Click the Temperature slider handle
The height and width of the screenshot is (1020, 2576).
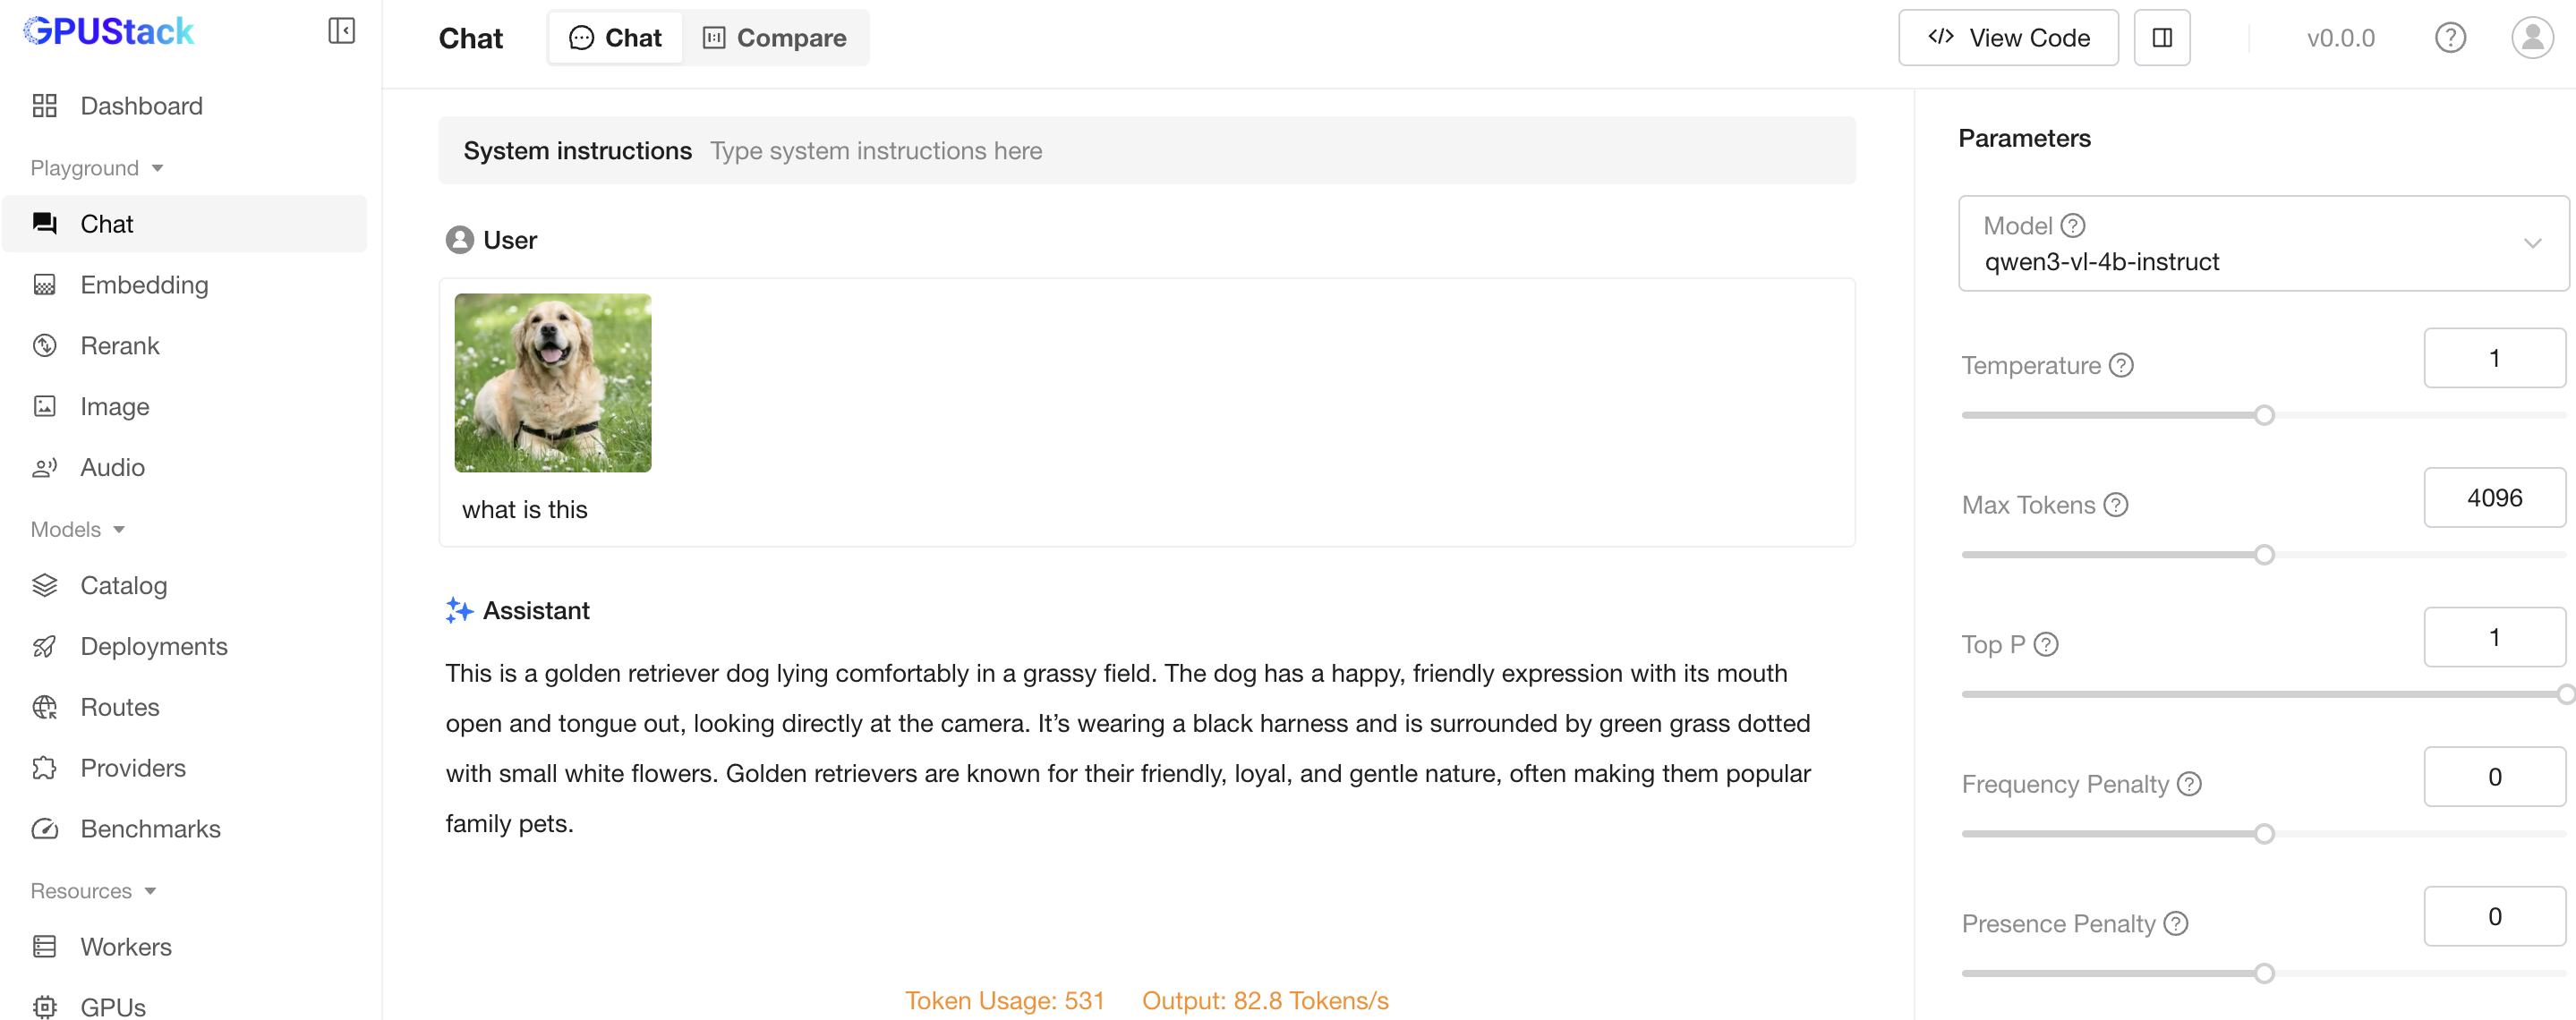pyautogui.click(x=2263, y=415)
